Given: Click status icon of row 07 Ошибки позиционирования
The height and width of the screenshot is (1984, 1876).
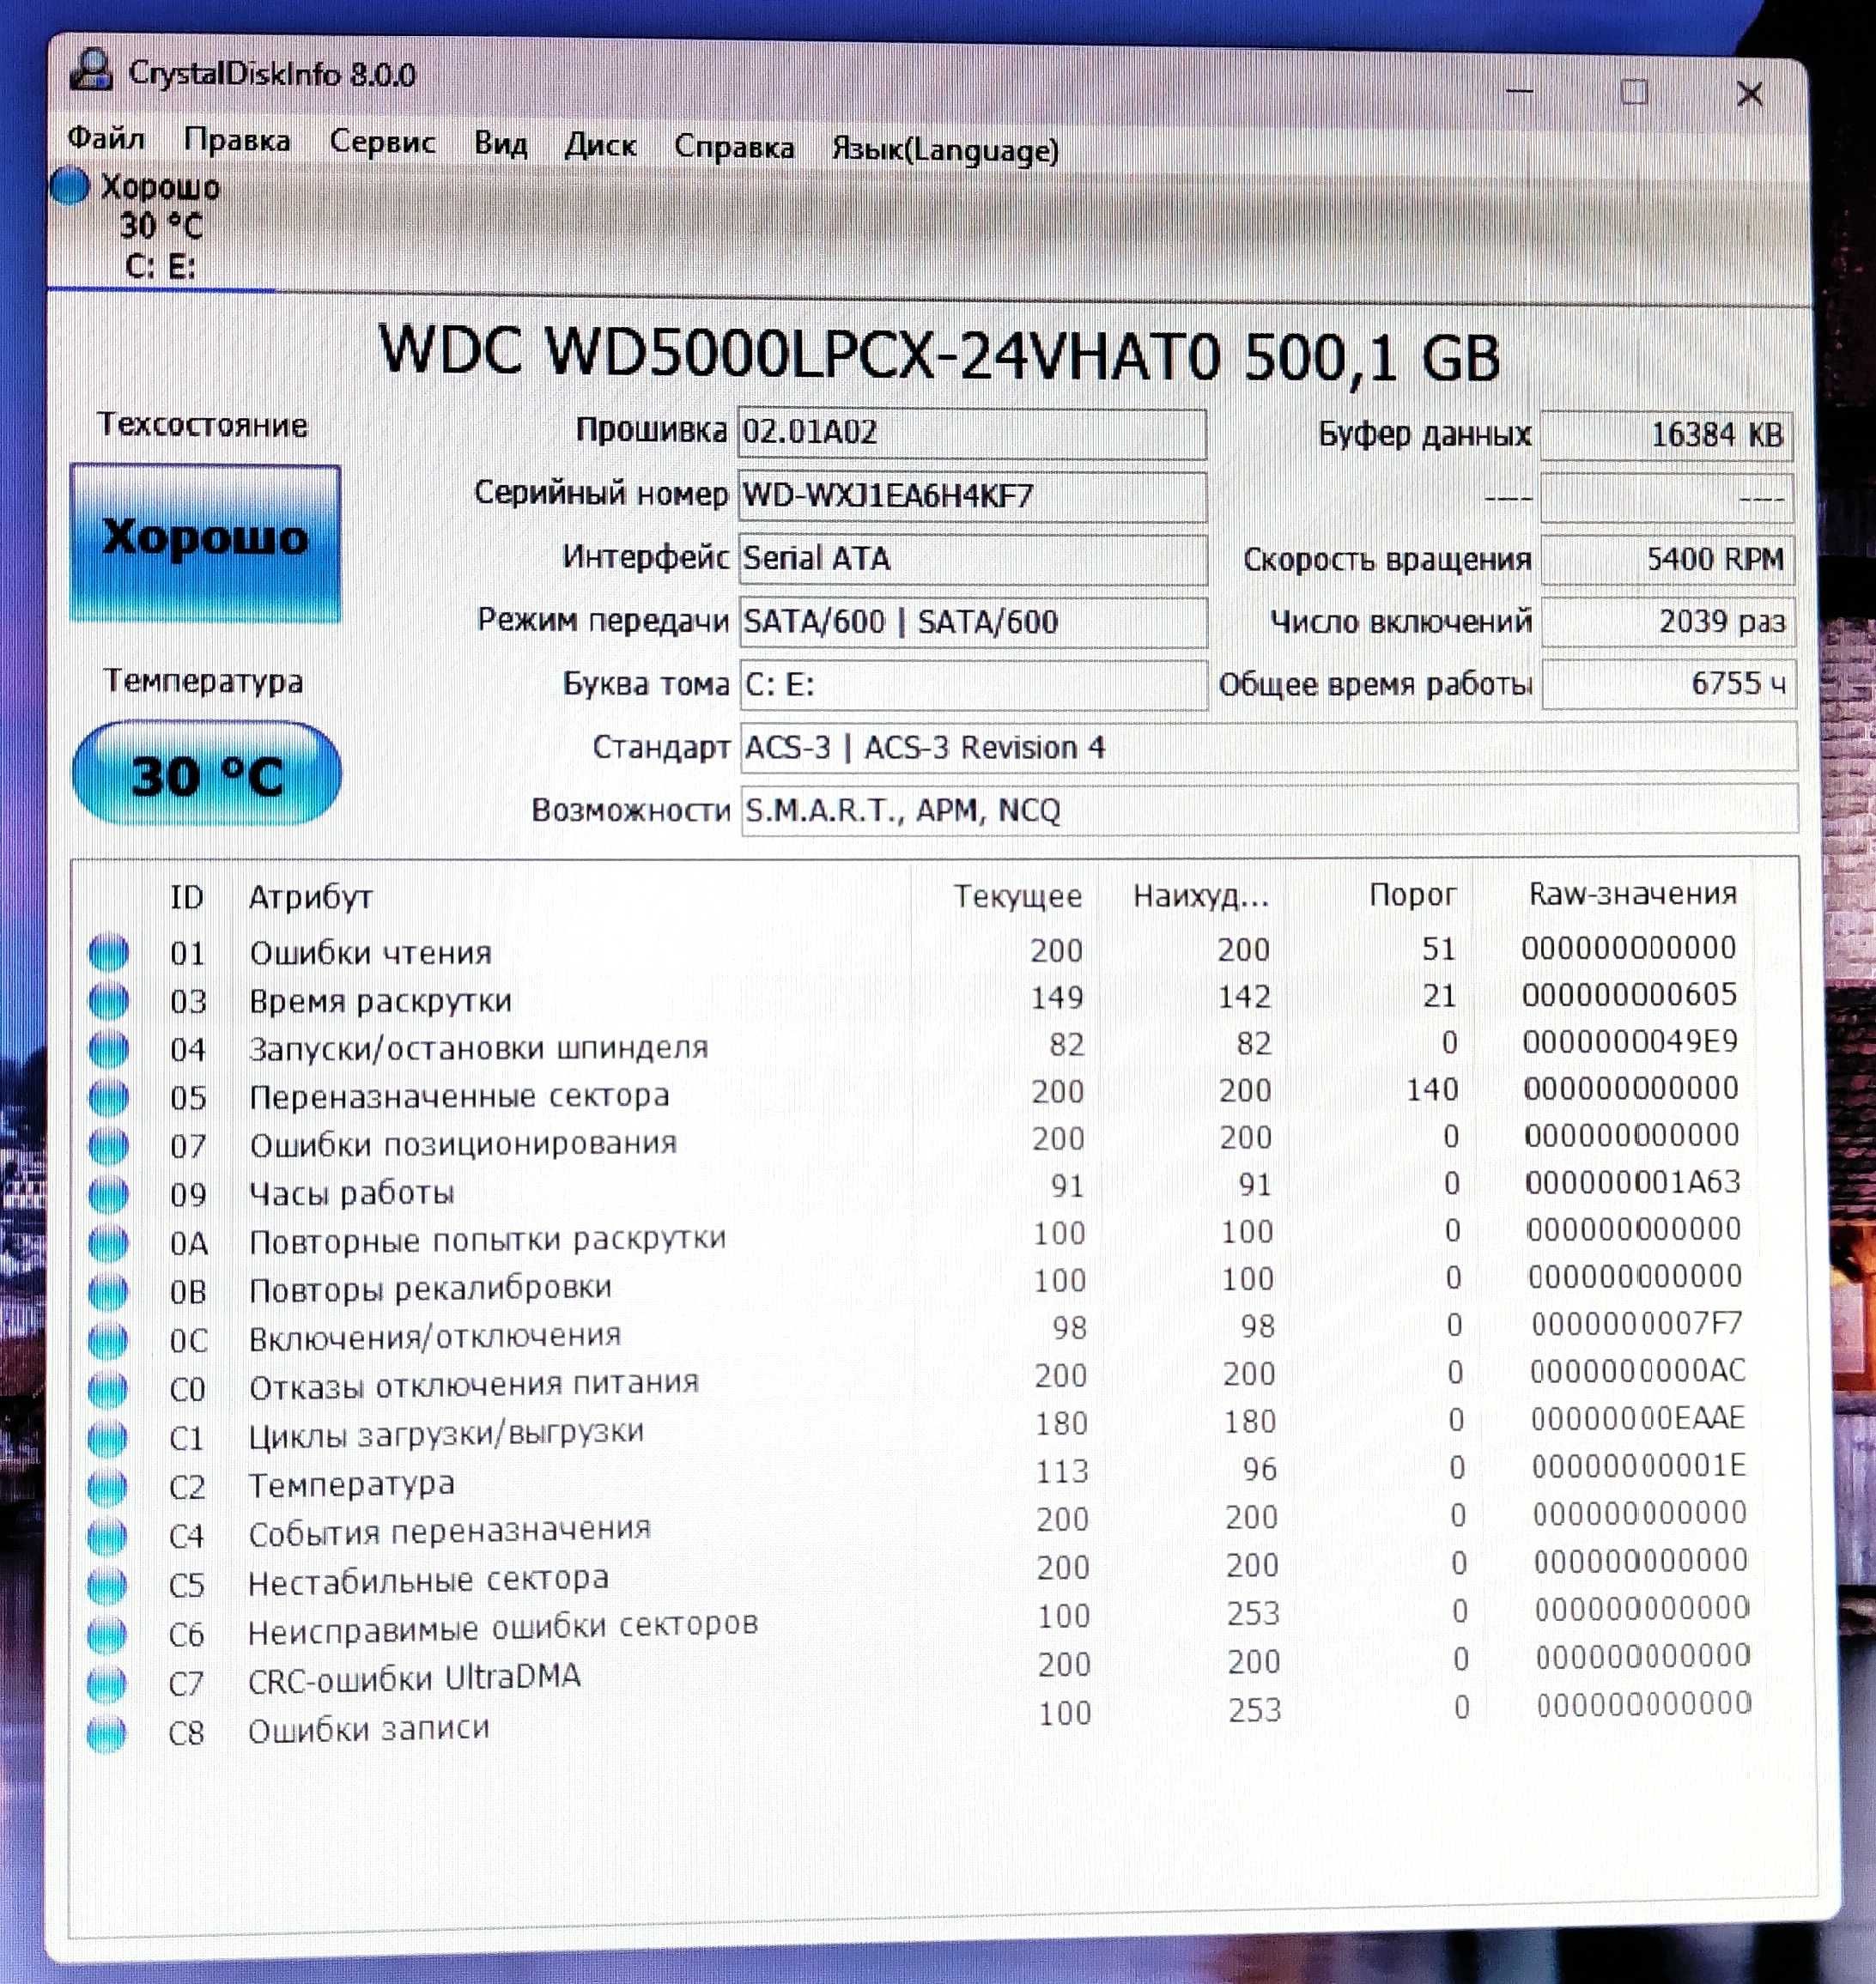Looking at the screenshot, I should (109, 1146).
